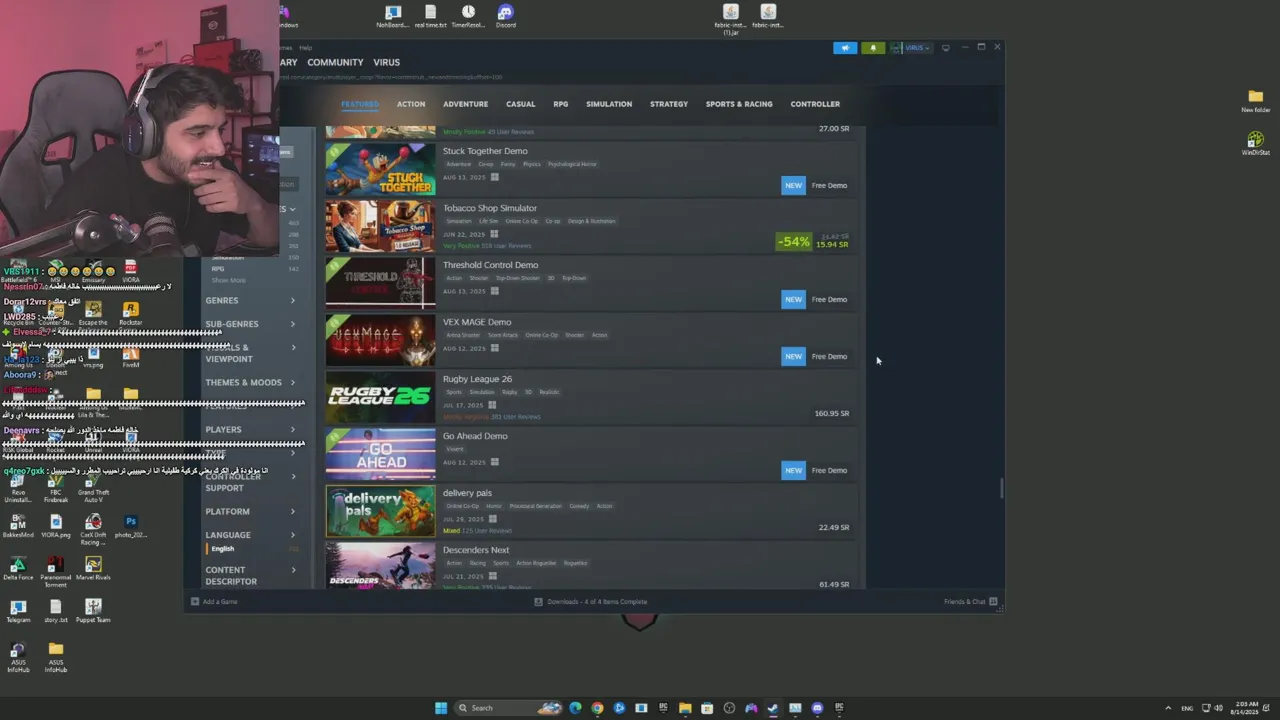The height and width of the screenshot is (720, 1280).
Task: Expand the SUB-GENRES filter section
Action: tap(251, 324)
